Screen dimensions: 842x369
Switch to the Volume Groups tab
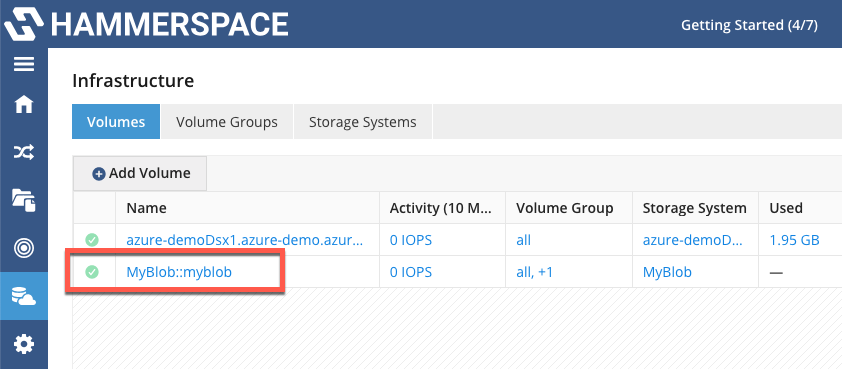click(227, 121)
